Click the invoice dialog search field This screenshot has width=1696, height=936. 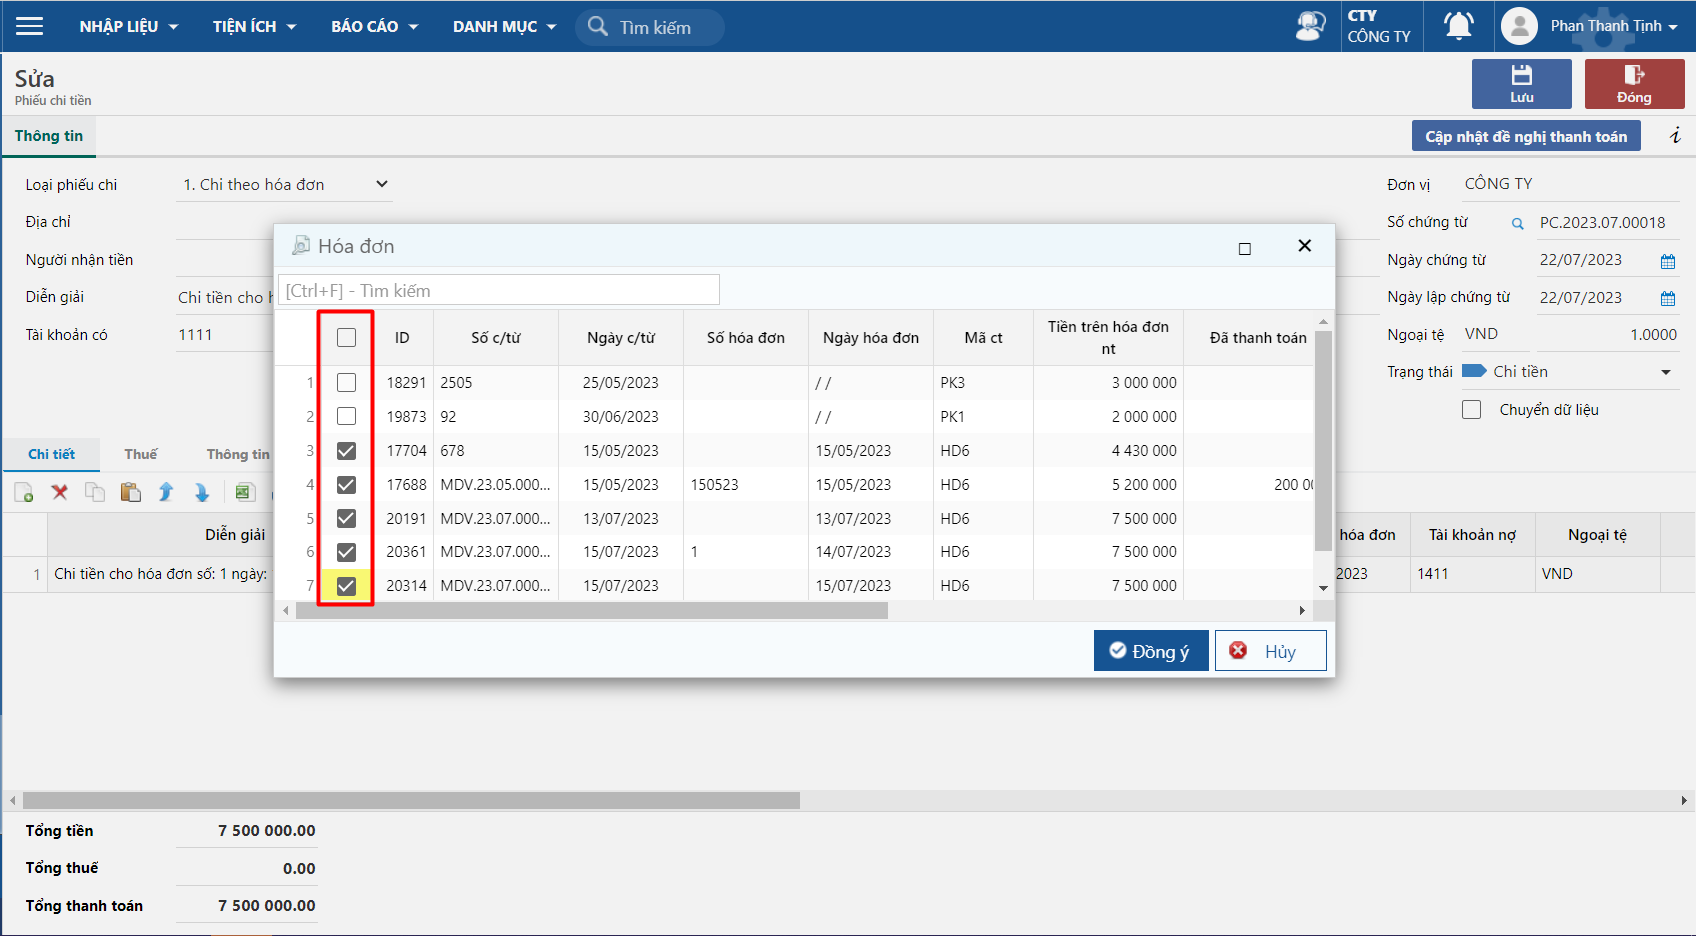click(x=498, y=290)
